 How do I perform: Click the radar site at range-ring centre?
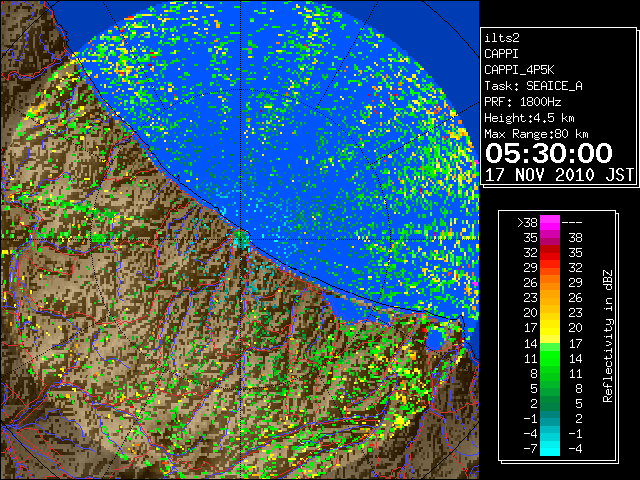coord(241,238)
